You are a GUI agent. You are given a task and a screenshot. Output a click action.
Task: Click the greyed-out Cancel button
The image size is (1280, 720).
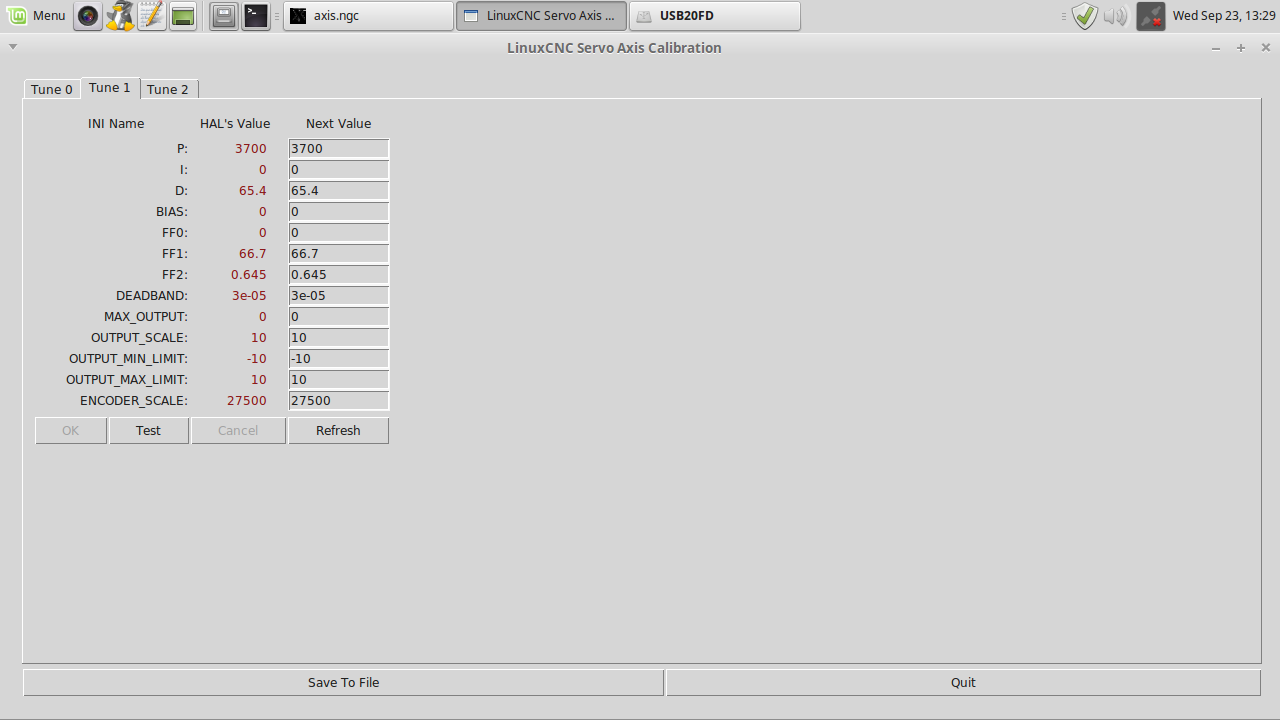238,430
